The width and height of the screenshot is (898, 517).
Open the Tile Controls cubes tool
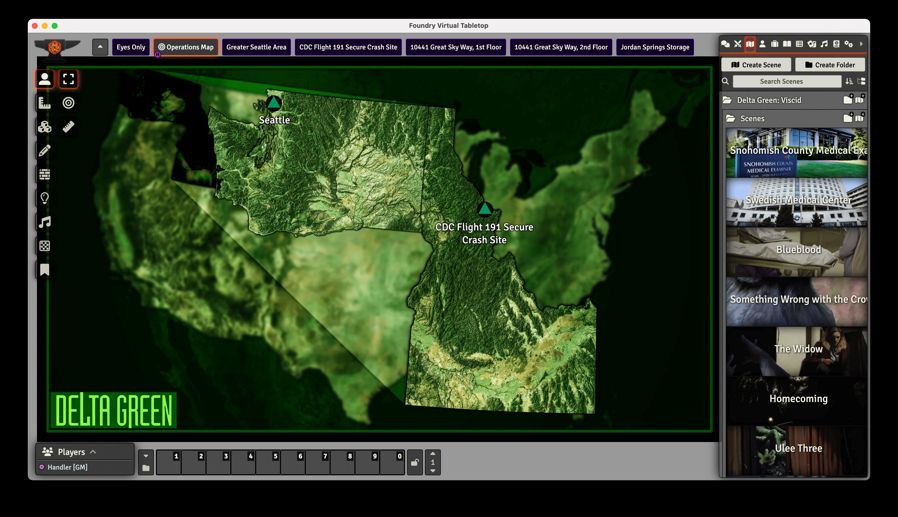45,127
